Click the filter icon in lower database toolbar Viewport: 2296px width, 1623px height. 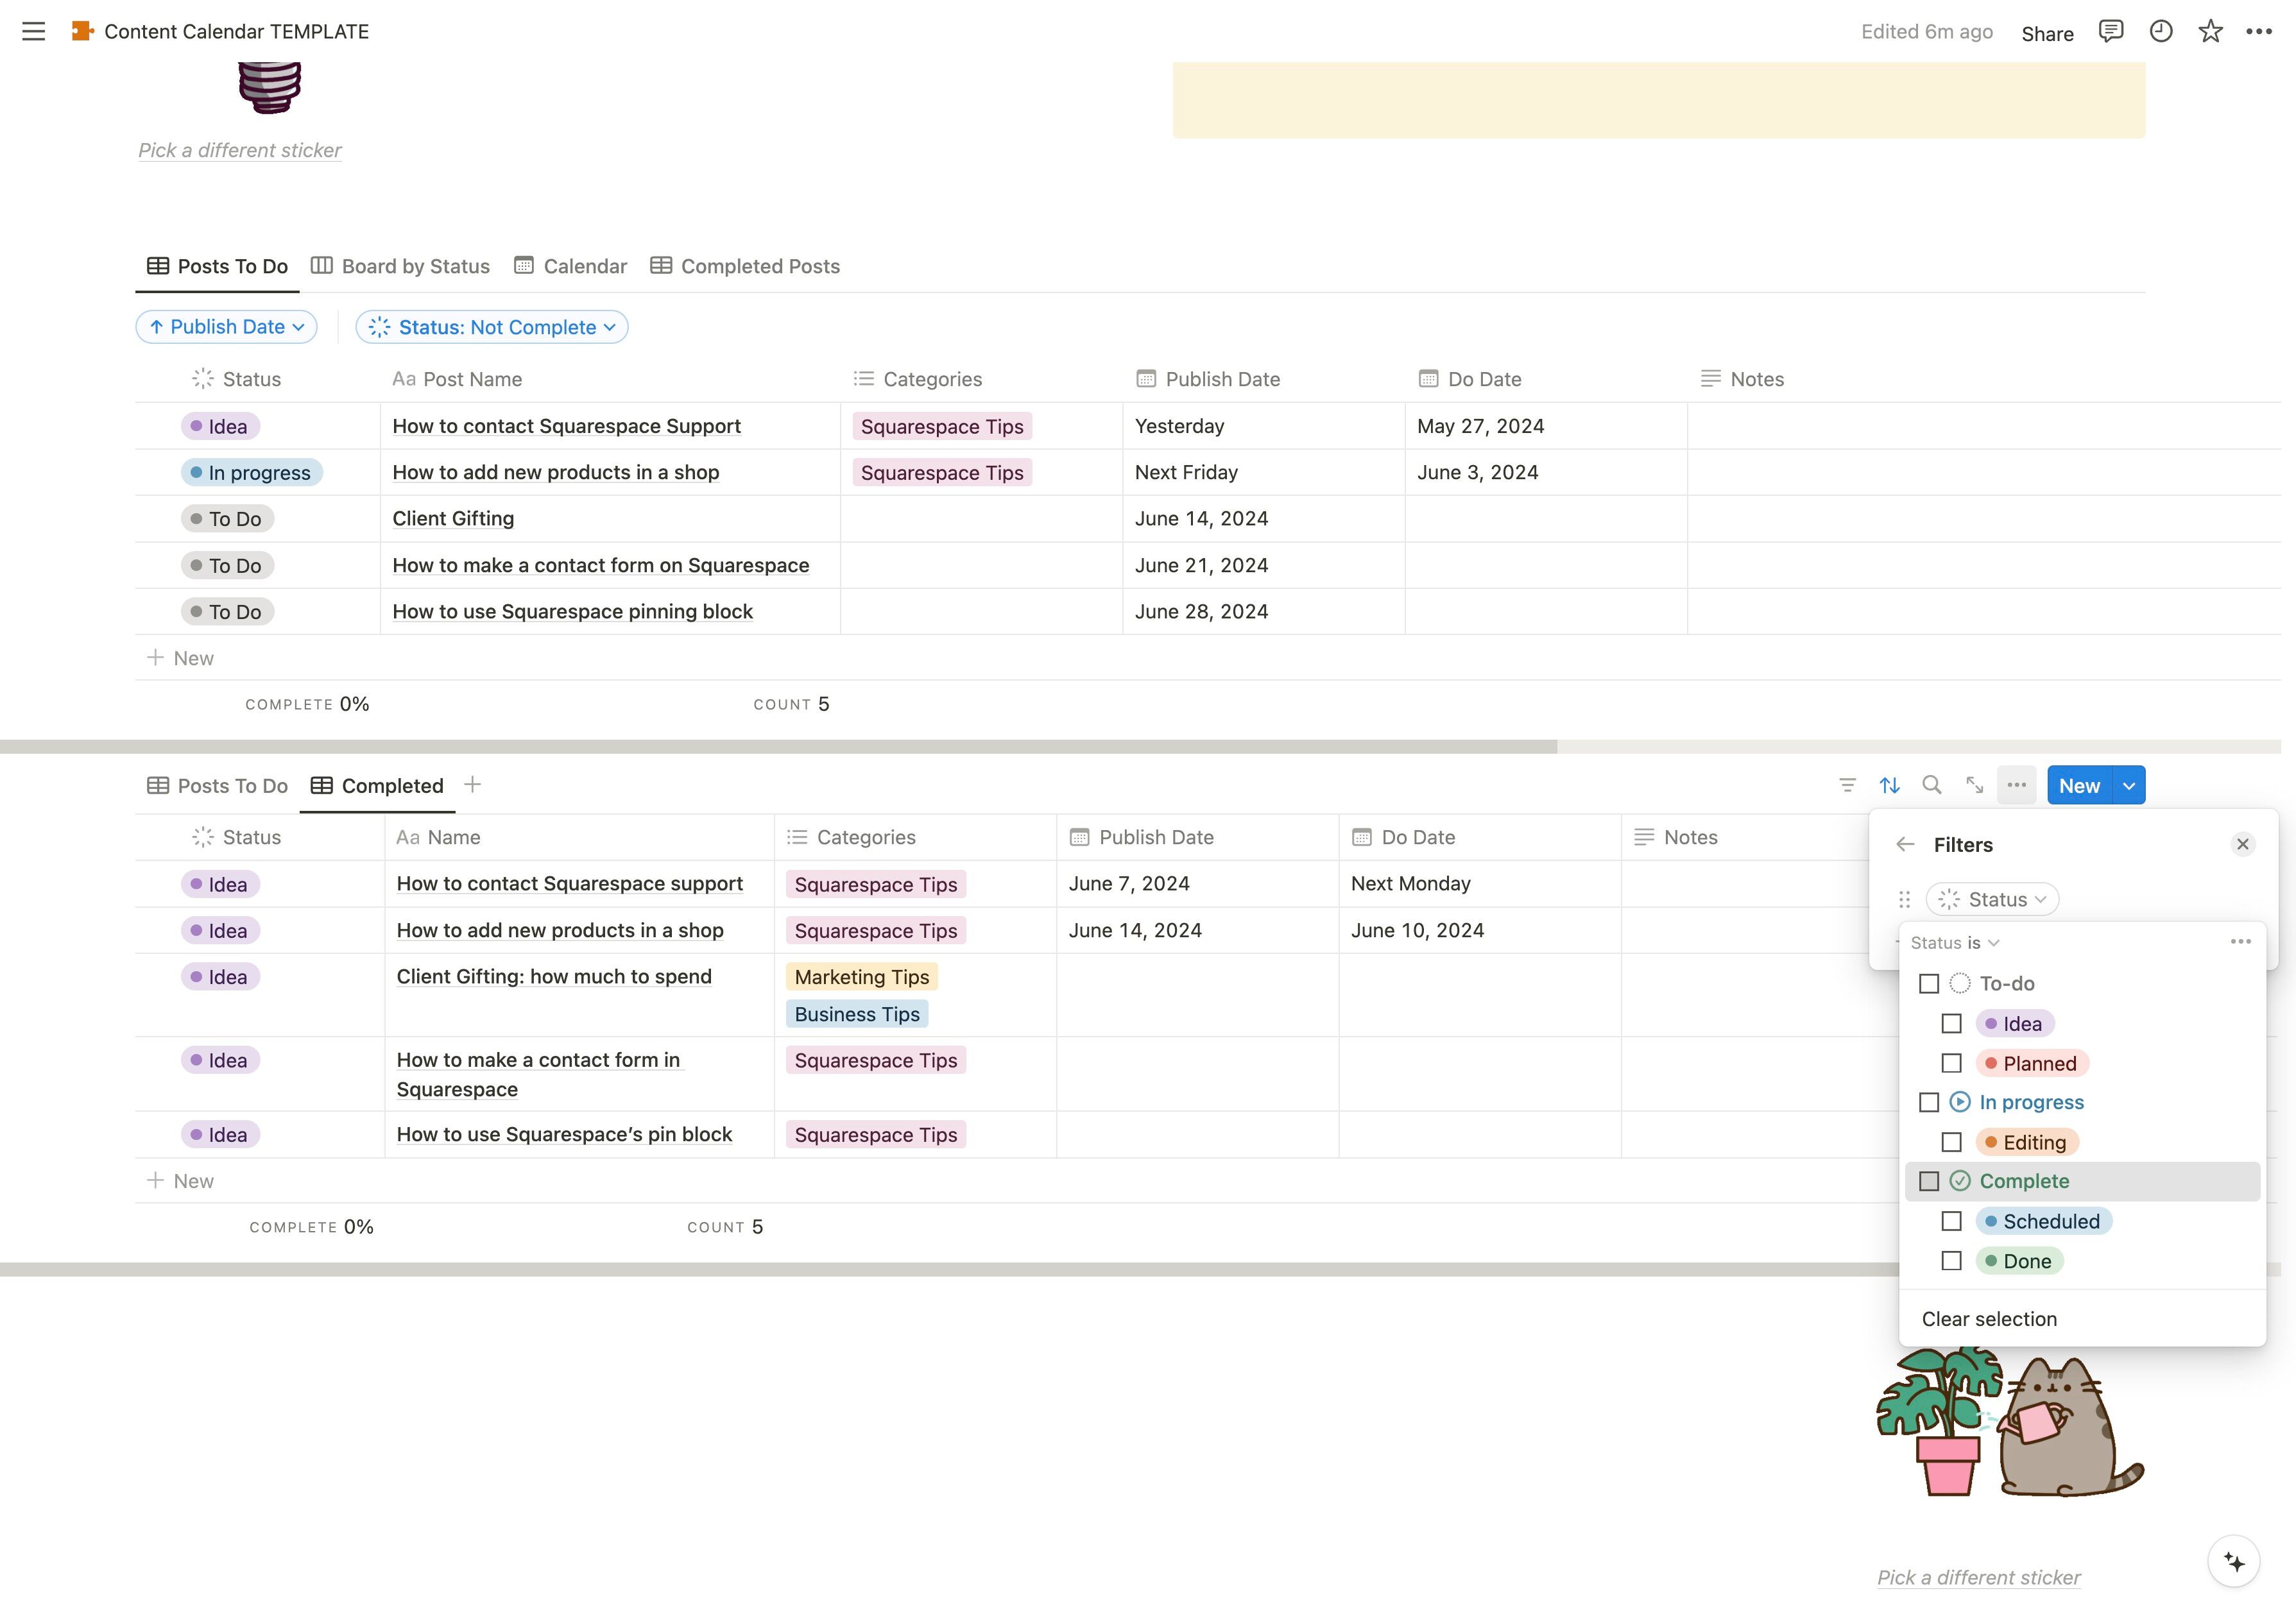1847,786
